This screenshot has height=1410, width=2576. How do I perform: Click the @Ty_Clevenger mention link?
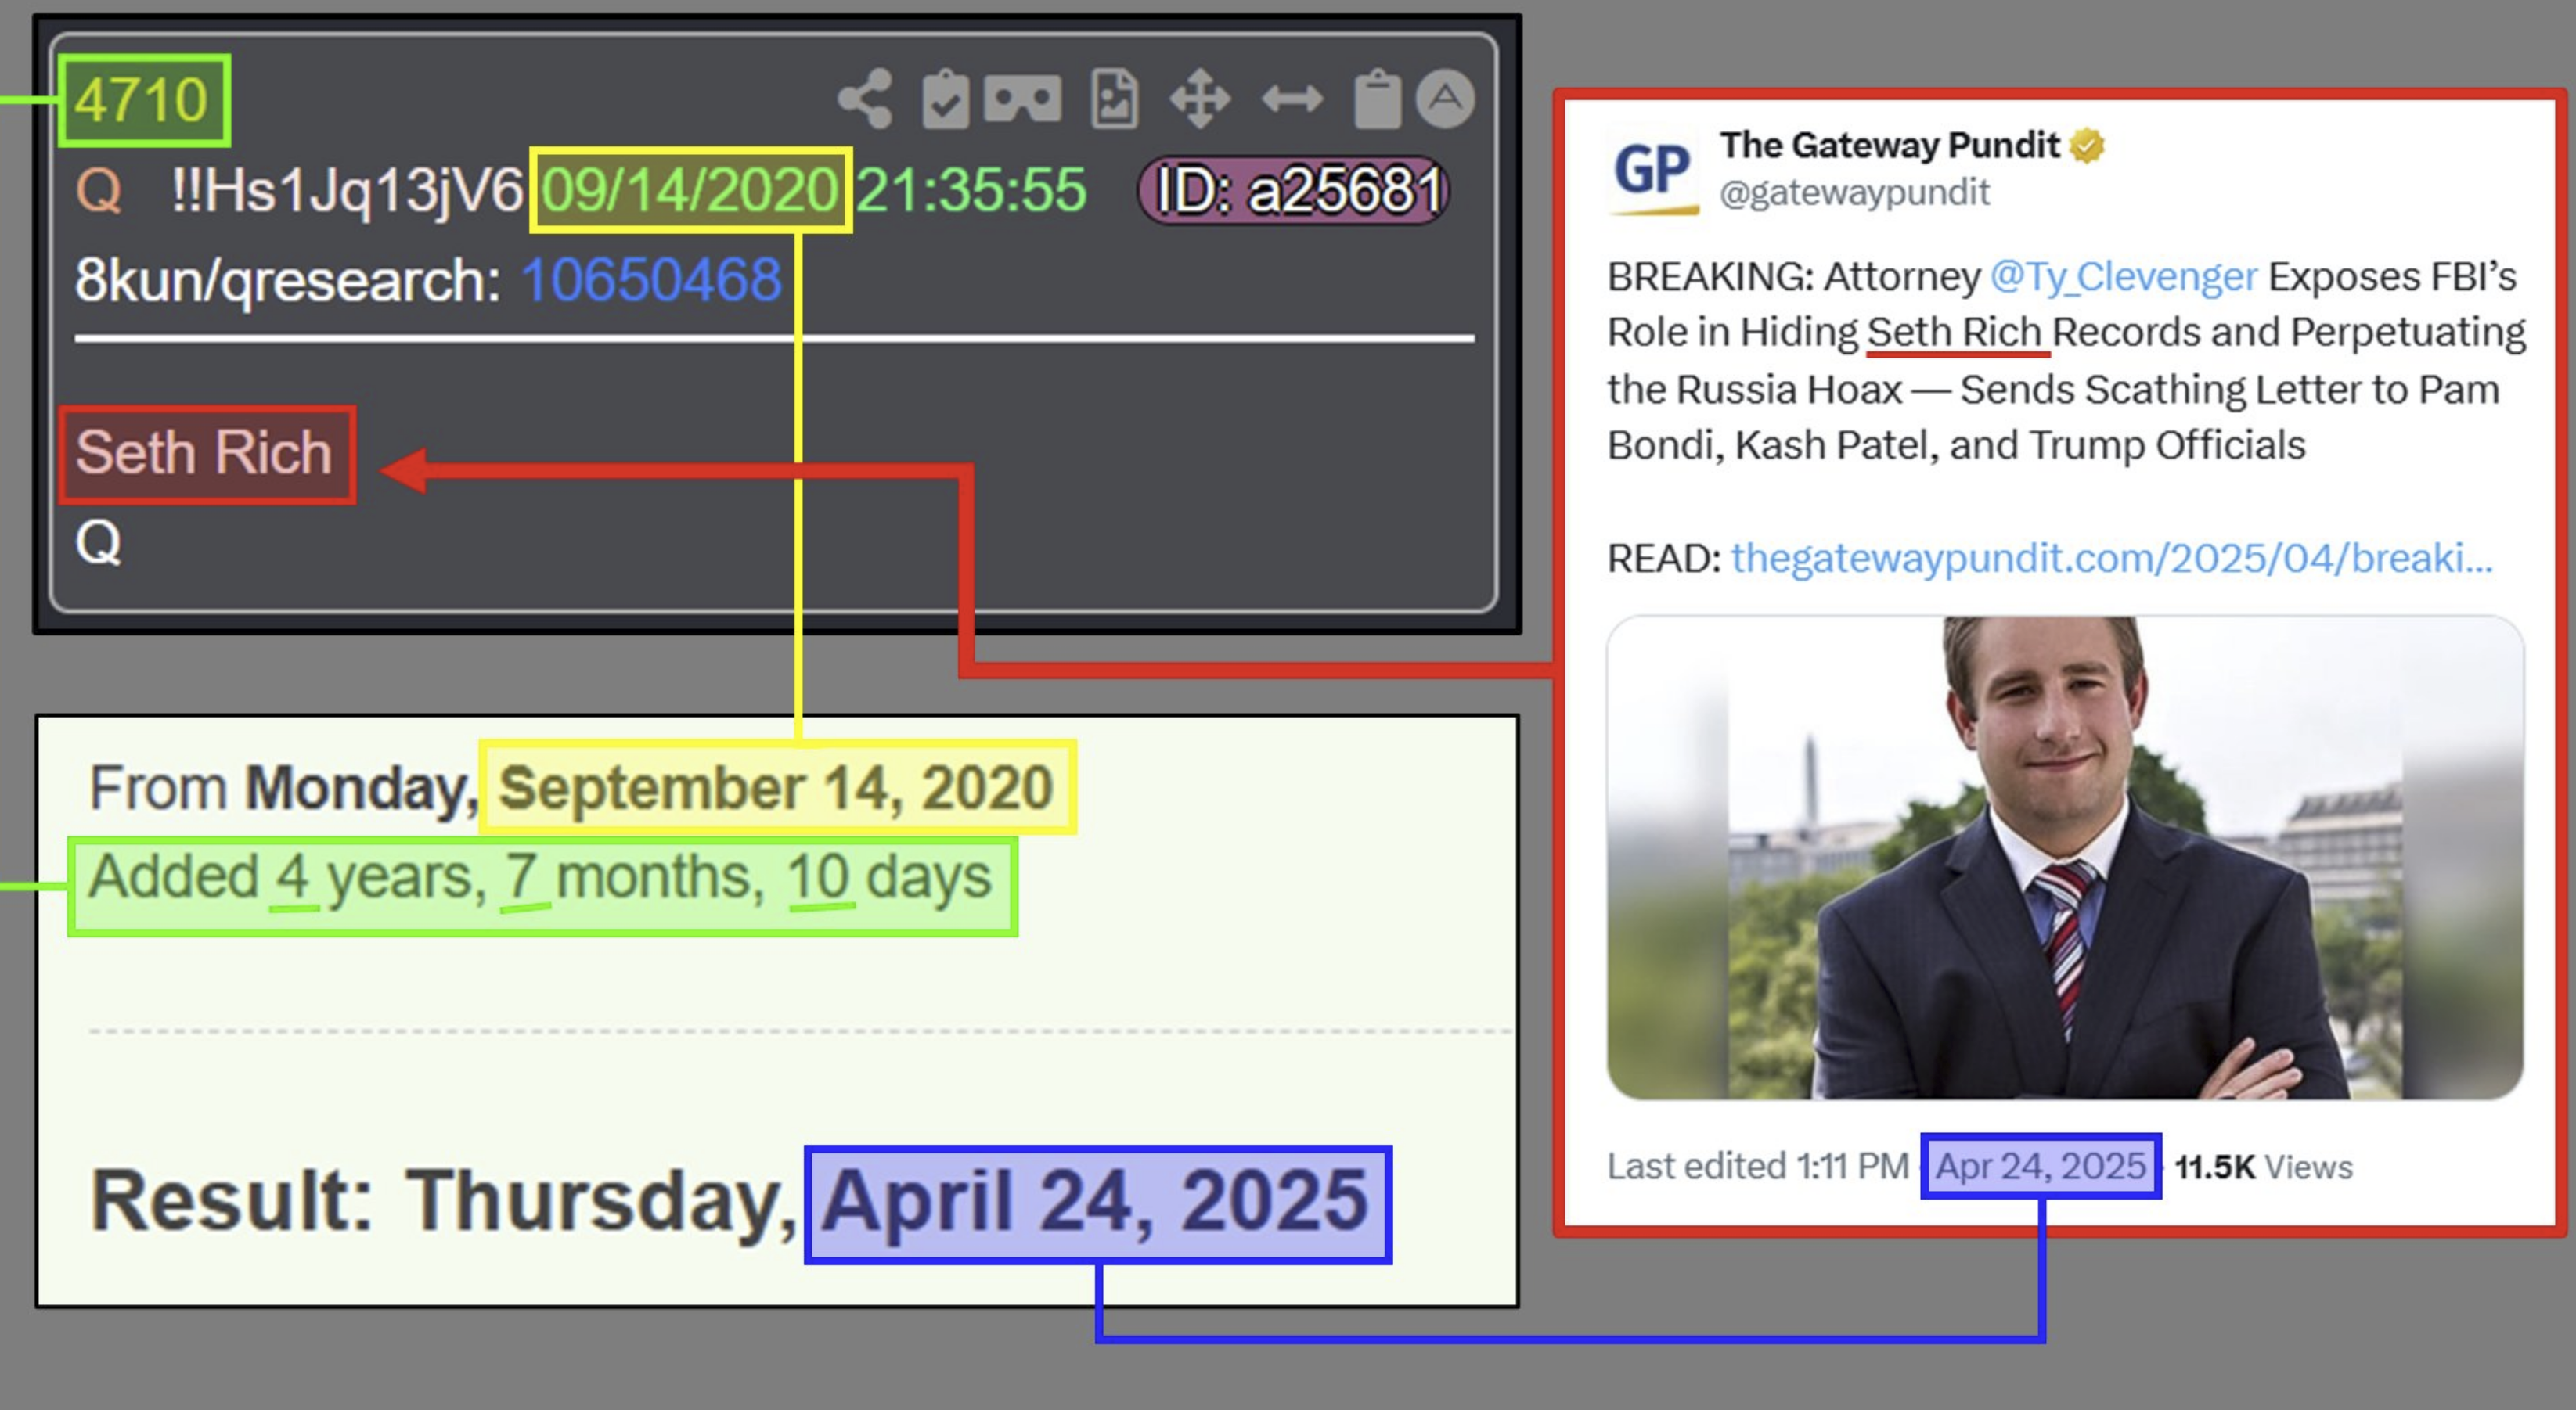tap(2123, 276)
